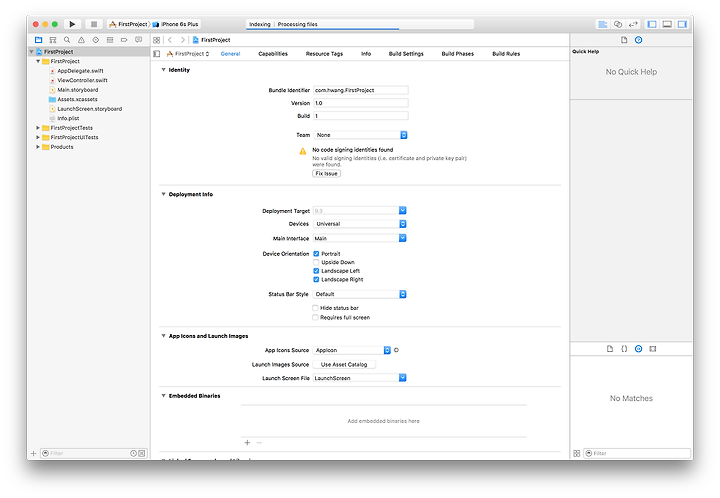Open the Test navigator icon
This screenshot has height=498, width=720.
tap(96, 40)
